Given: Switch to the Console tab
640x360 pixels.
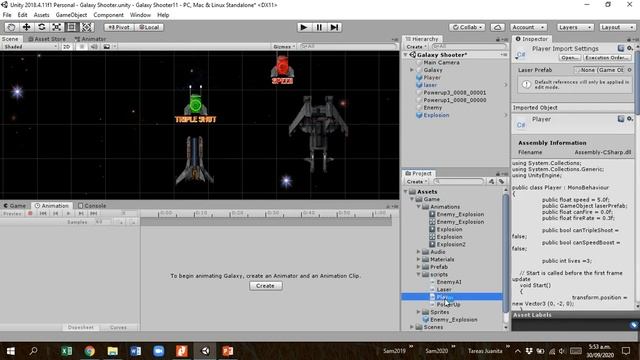Looking at the screenshot, I should pos(92,206).
